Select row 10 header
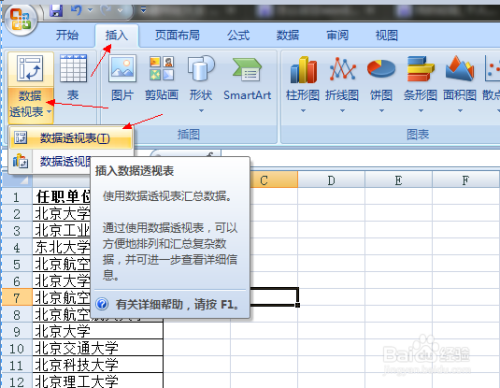Image resolution: width=500 pixels, height=388 pixels. click(x=17, y=348)
